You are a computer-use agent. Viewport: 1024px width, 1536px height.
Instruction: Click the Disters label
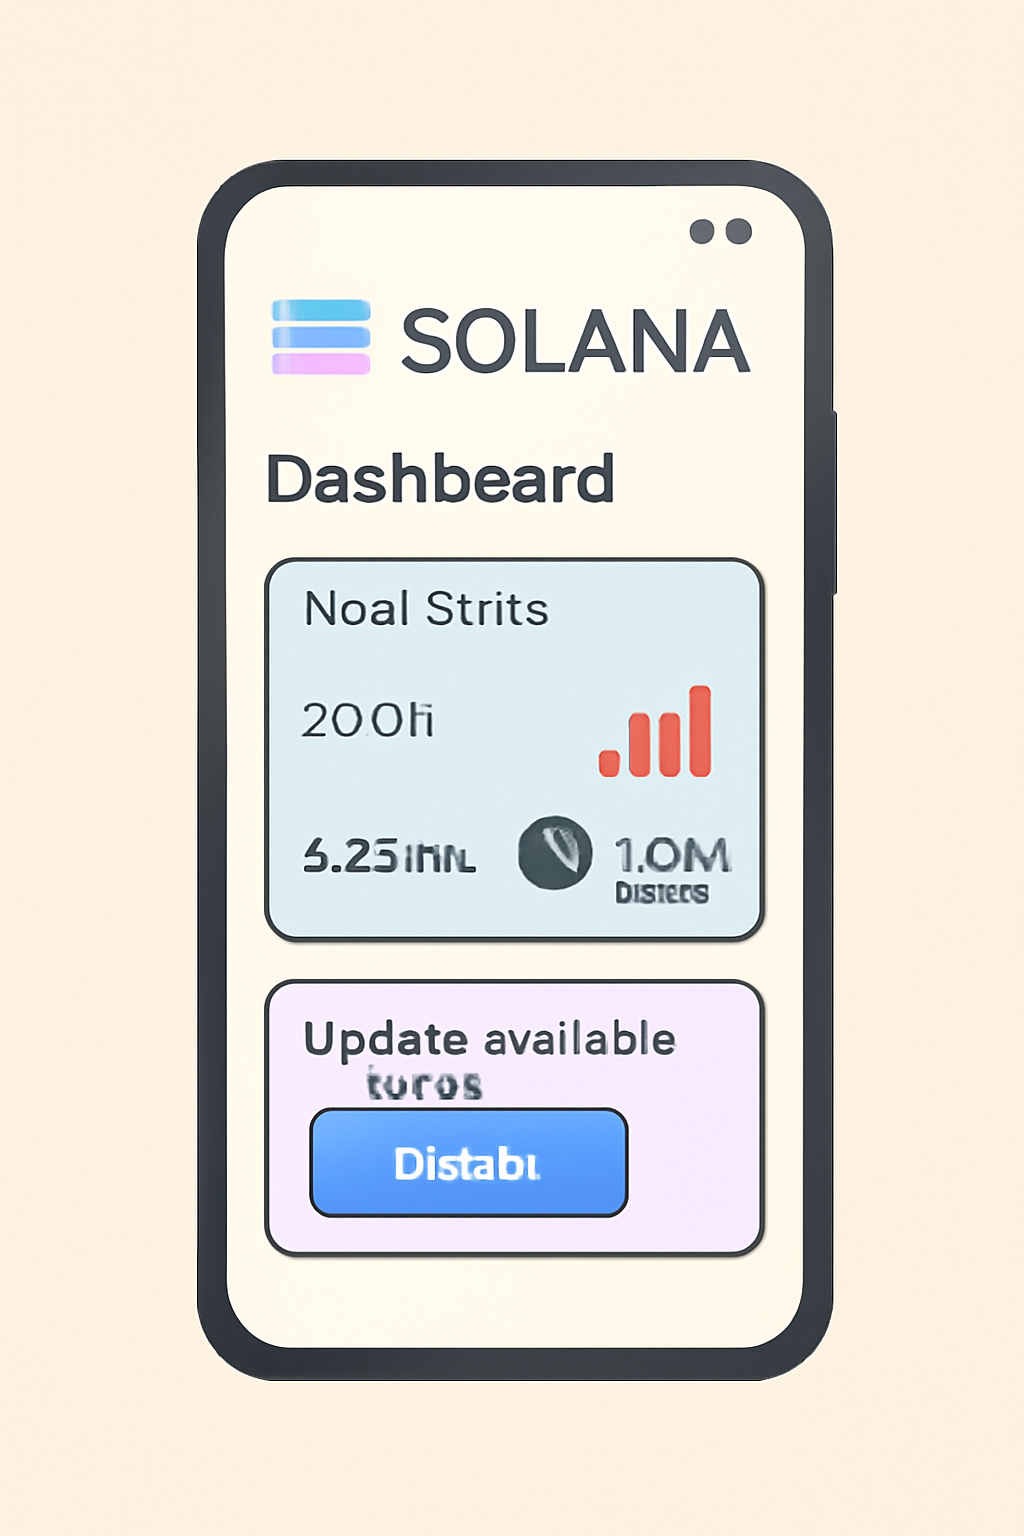(662, 893)
